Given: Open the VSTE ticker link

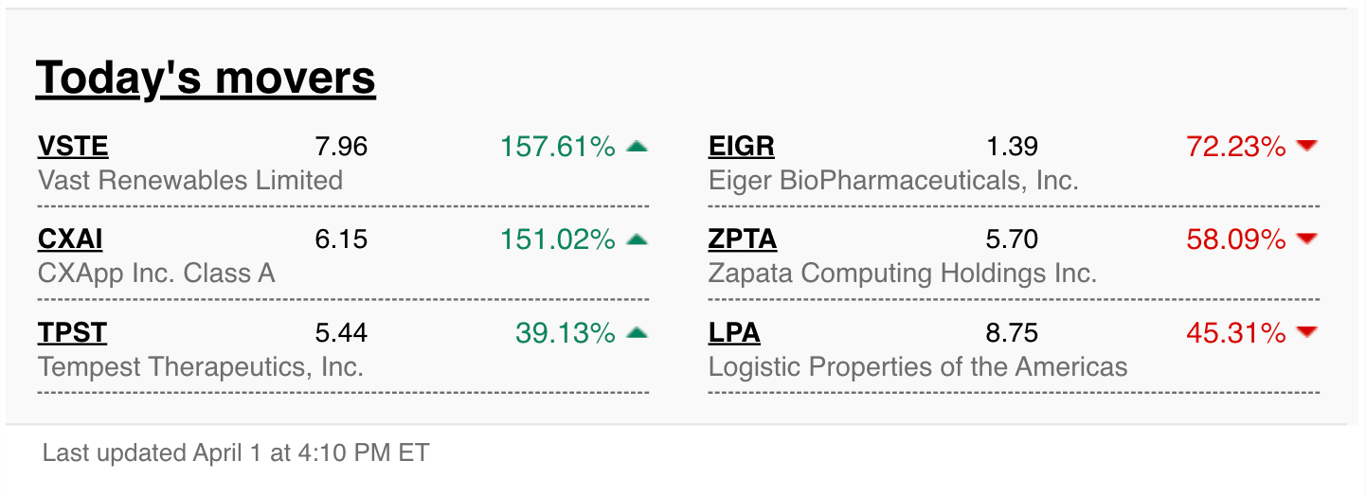Looking at the screenshot, I should pos(73,147).
